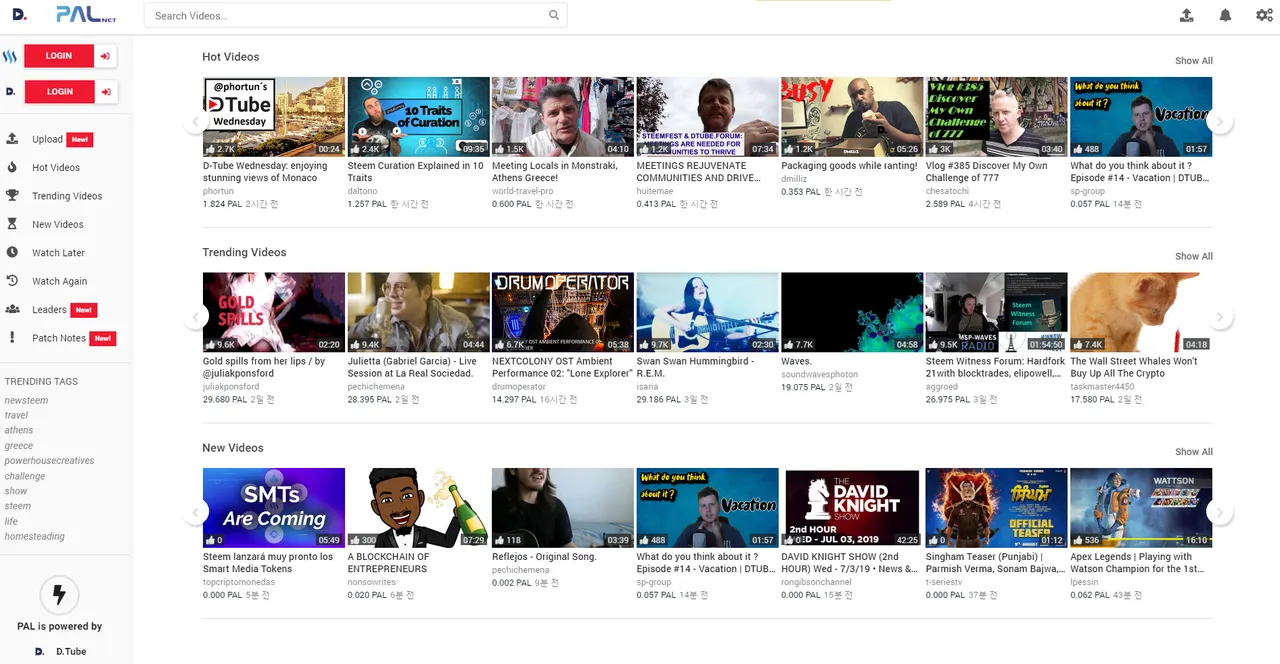
Task: Click the search magnifier icon
Action: [554, 15]
